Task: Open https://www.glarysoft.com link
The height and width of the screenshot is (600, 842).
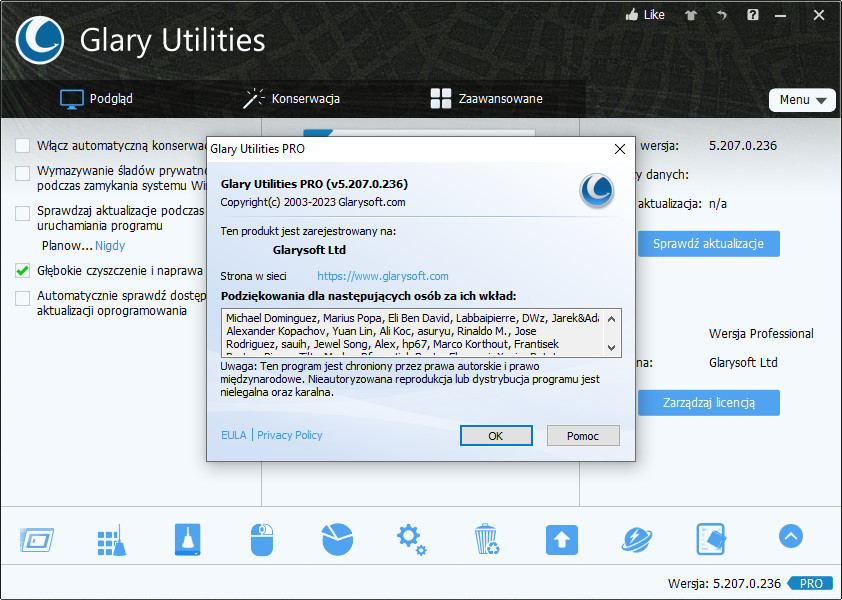Action: click(383, 276)
